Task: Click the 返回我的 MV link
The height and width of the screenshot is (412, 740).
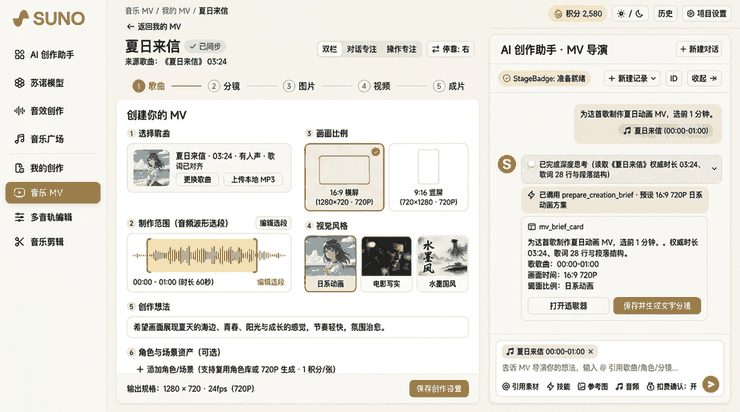Action: pos(154,26)
